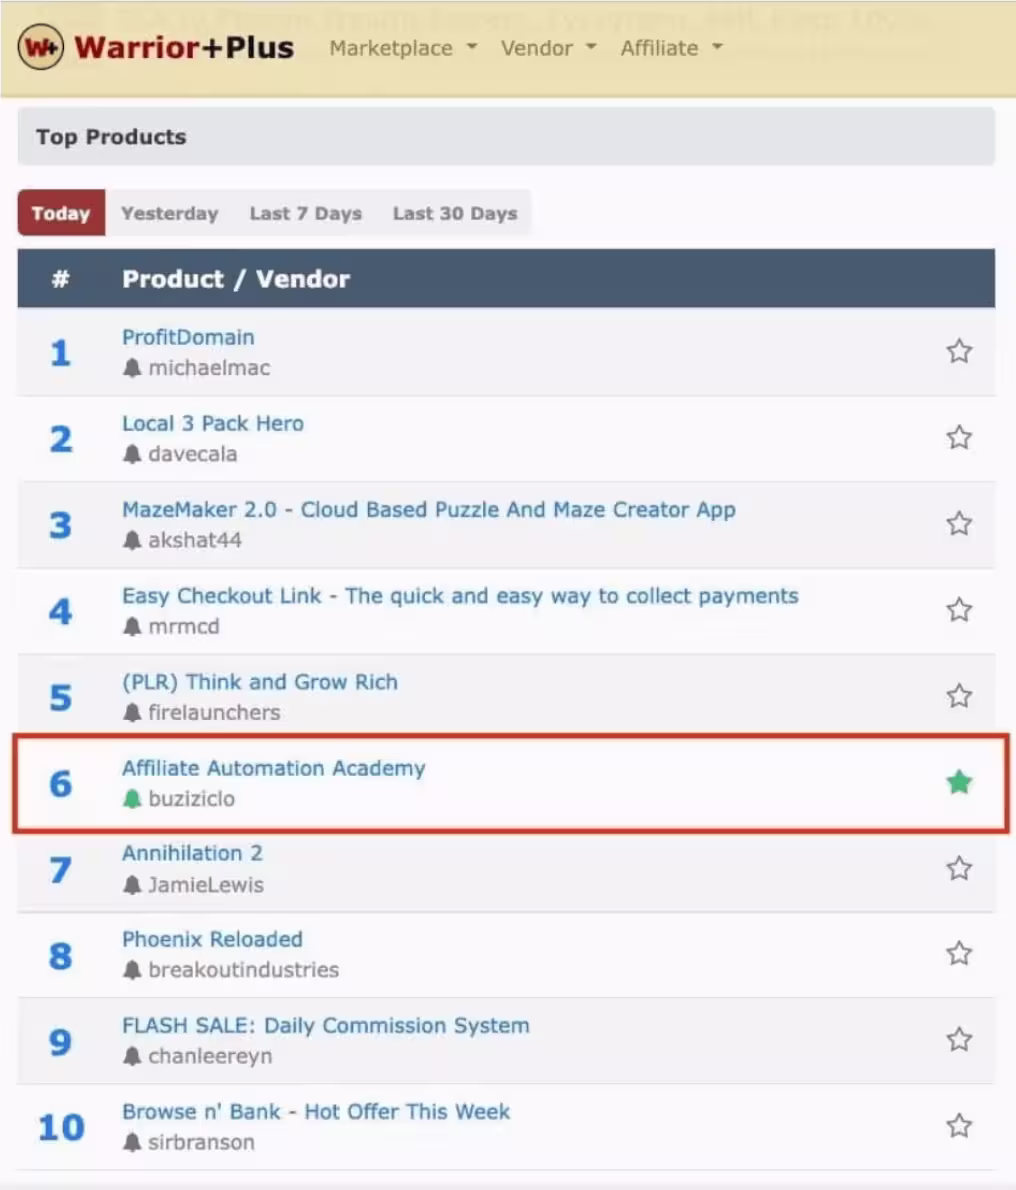
Task: Click vendor name davecala
Action: tap(193, 454)
